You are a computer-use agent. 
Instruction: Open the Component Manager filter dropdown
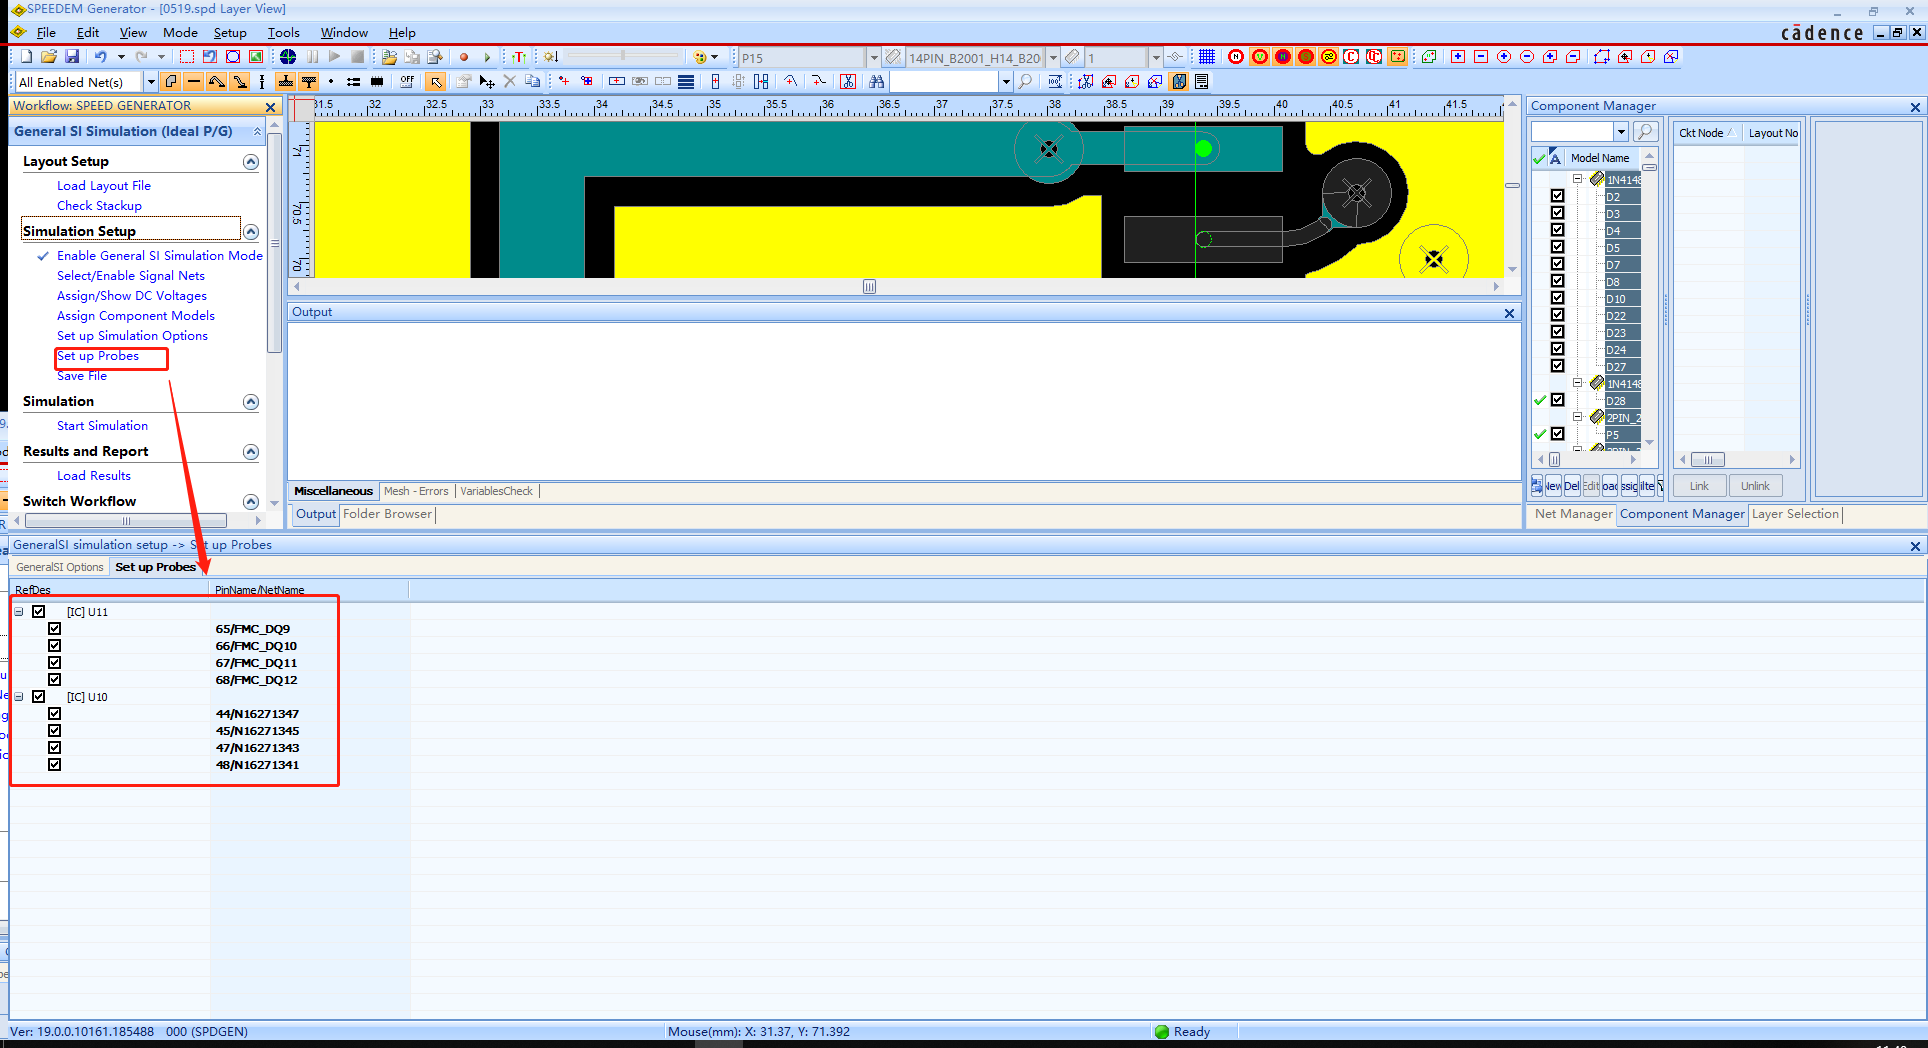pos(1621,132)
